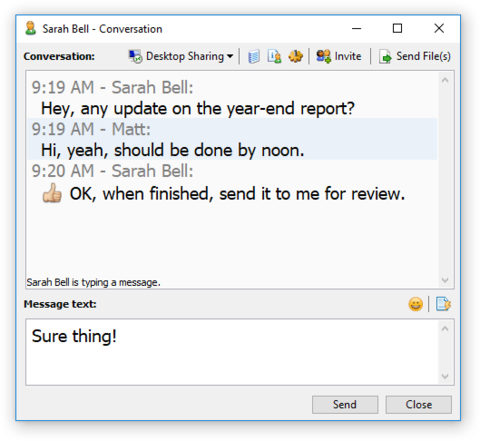Click conversation scrollbar up arrow
The height and width of the screenshot is (441, 480).
pyautogui.click(x=445, y=80)
